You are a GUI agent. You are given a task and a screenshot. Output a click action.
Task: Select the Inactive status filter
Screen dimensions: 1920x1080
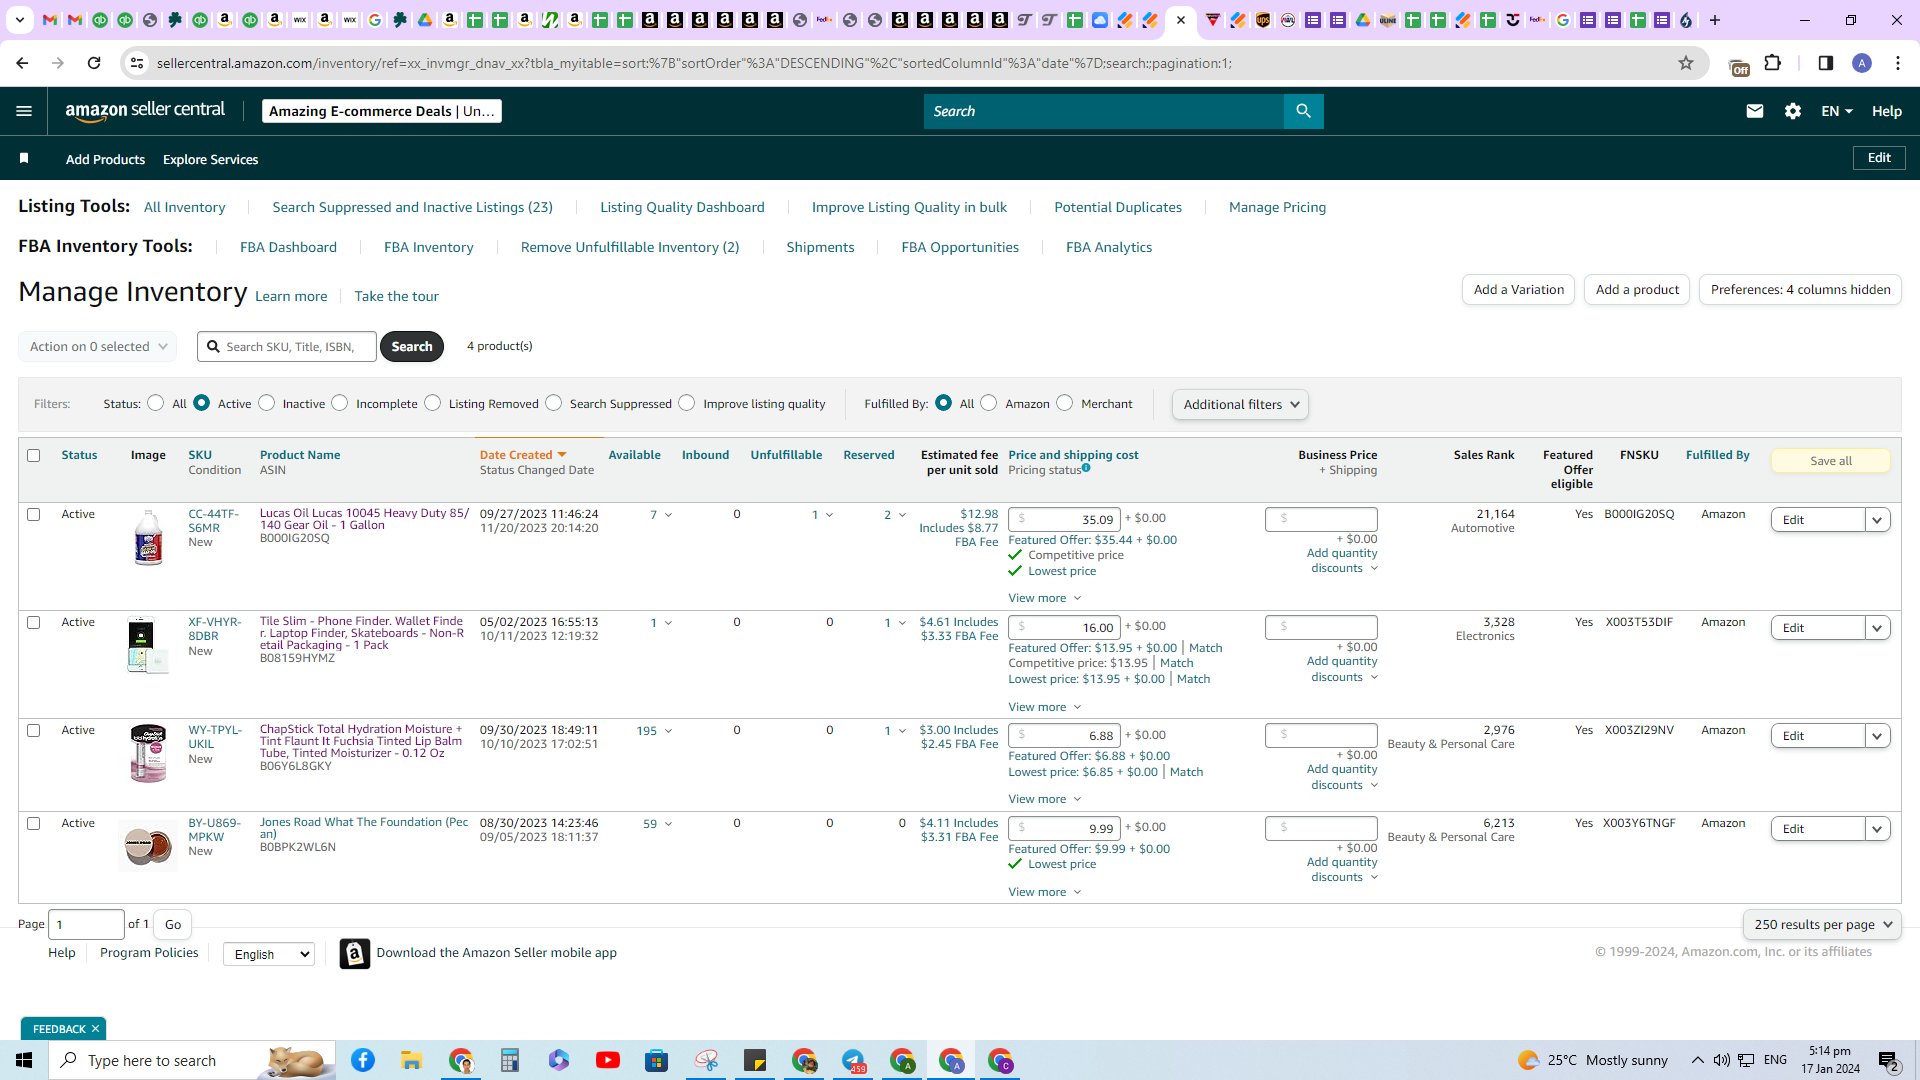click(x=266, y=403)
